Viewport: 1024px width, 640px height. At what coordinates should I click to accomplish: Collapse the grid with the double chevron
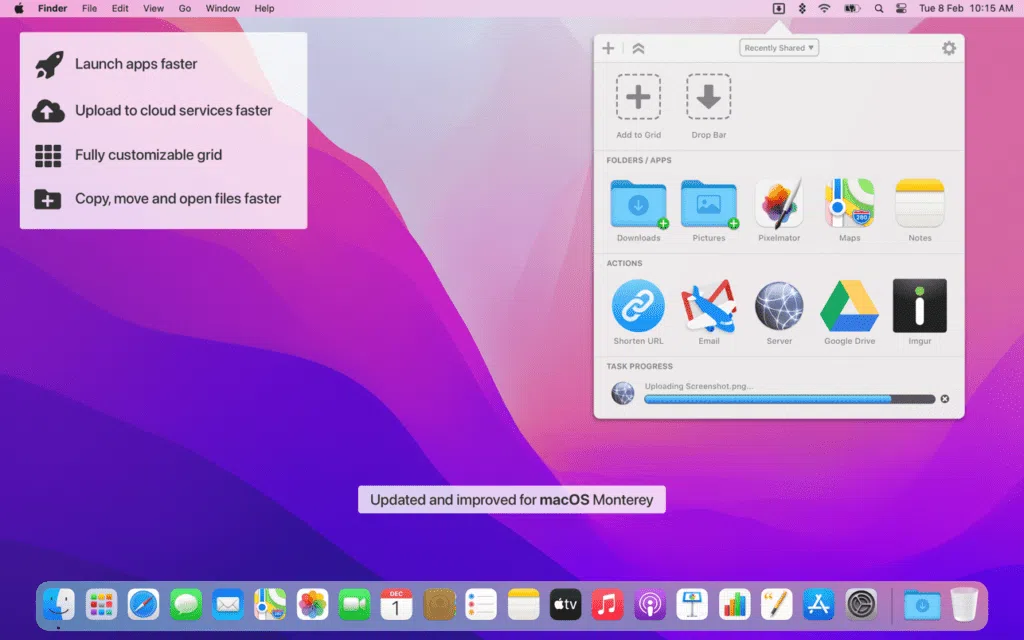[x=637, y=47]
